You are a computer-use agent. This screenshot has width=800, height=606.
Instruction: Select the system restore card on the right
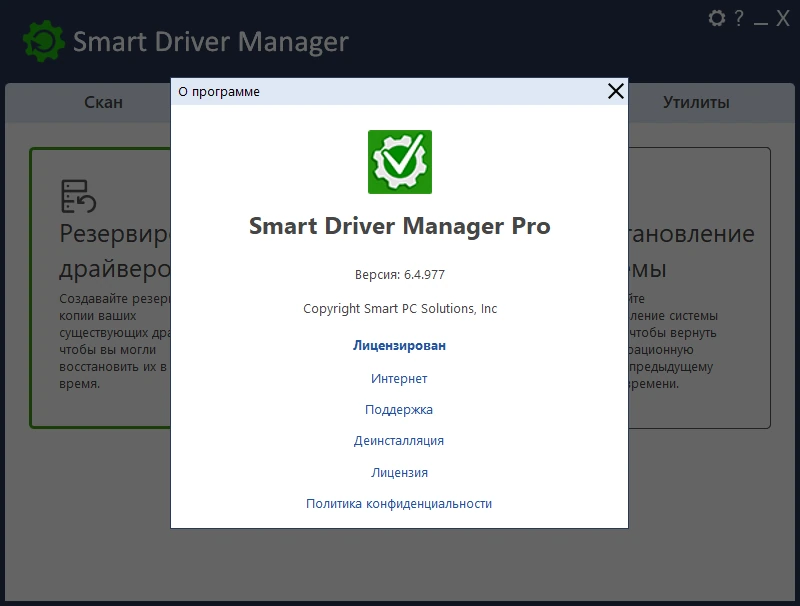point(699,288)
